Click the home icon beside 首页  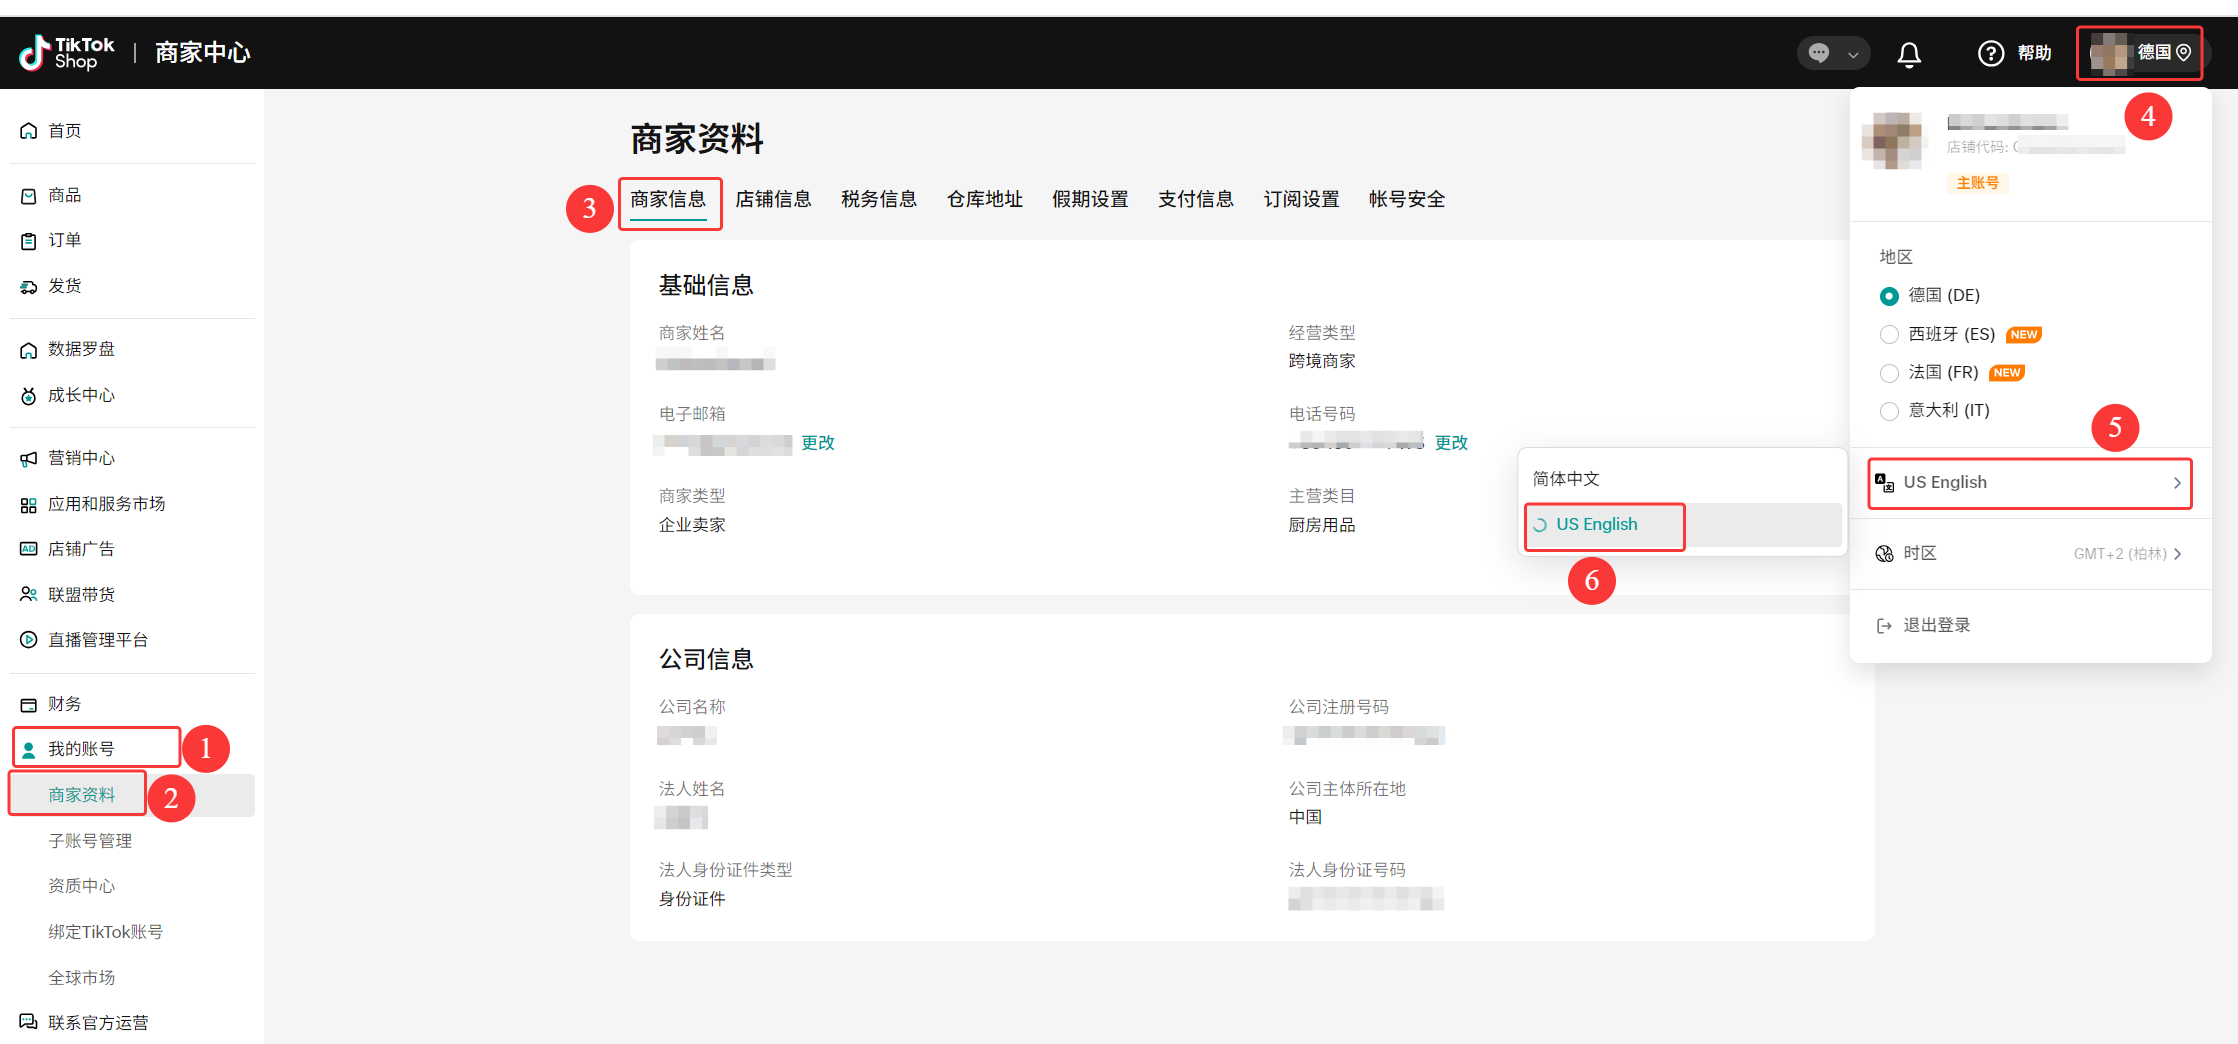click(29, 131)
